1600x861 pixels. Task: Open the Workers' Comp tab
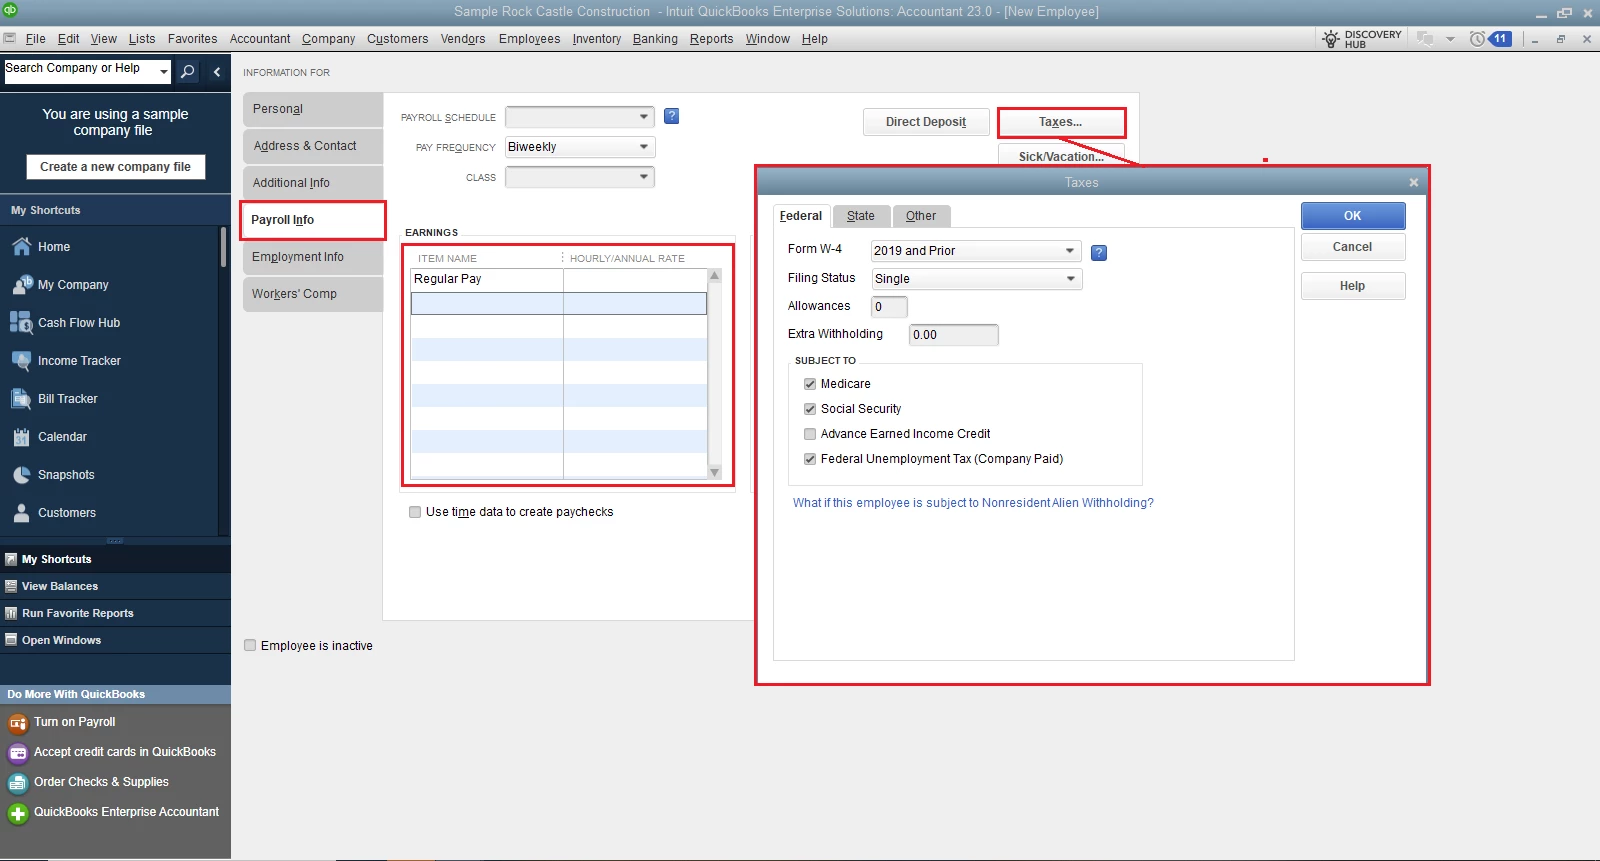point(313,294)
